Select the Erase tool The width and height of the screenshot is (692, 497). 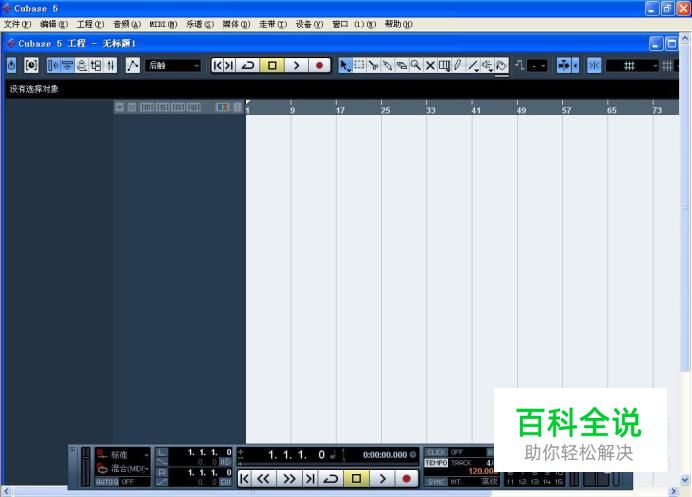point(402,65)
